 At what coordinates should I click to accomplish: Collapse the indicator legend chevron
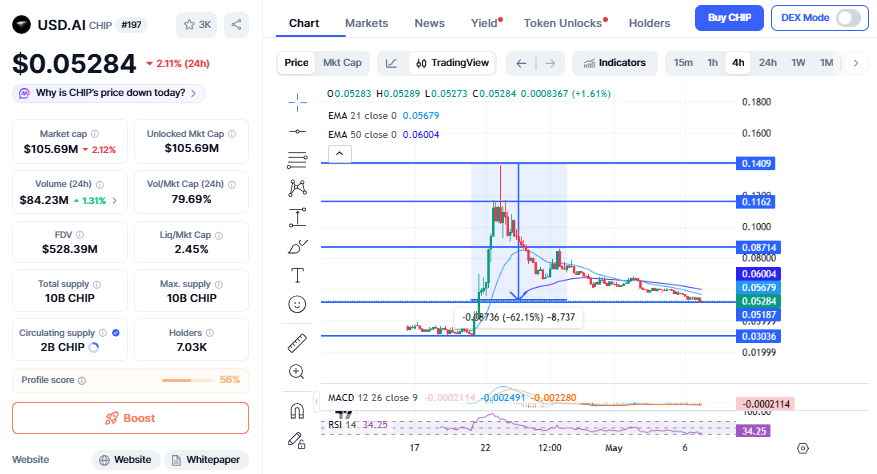(340, 154)
